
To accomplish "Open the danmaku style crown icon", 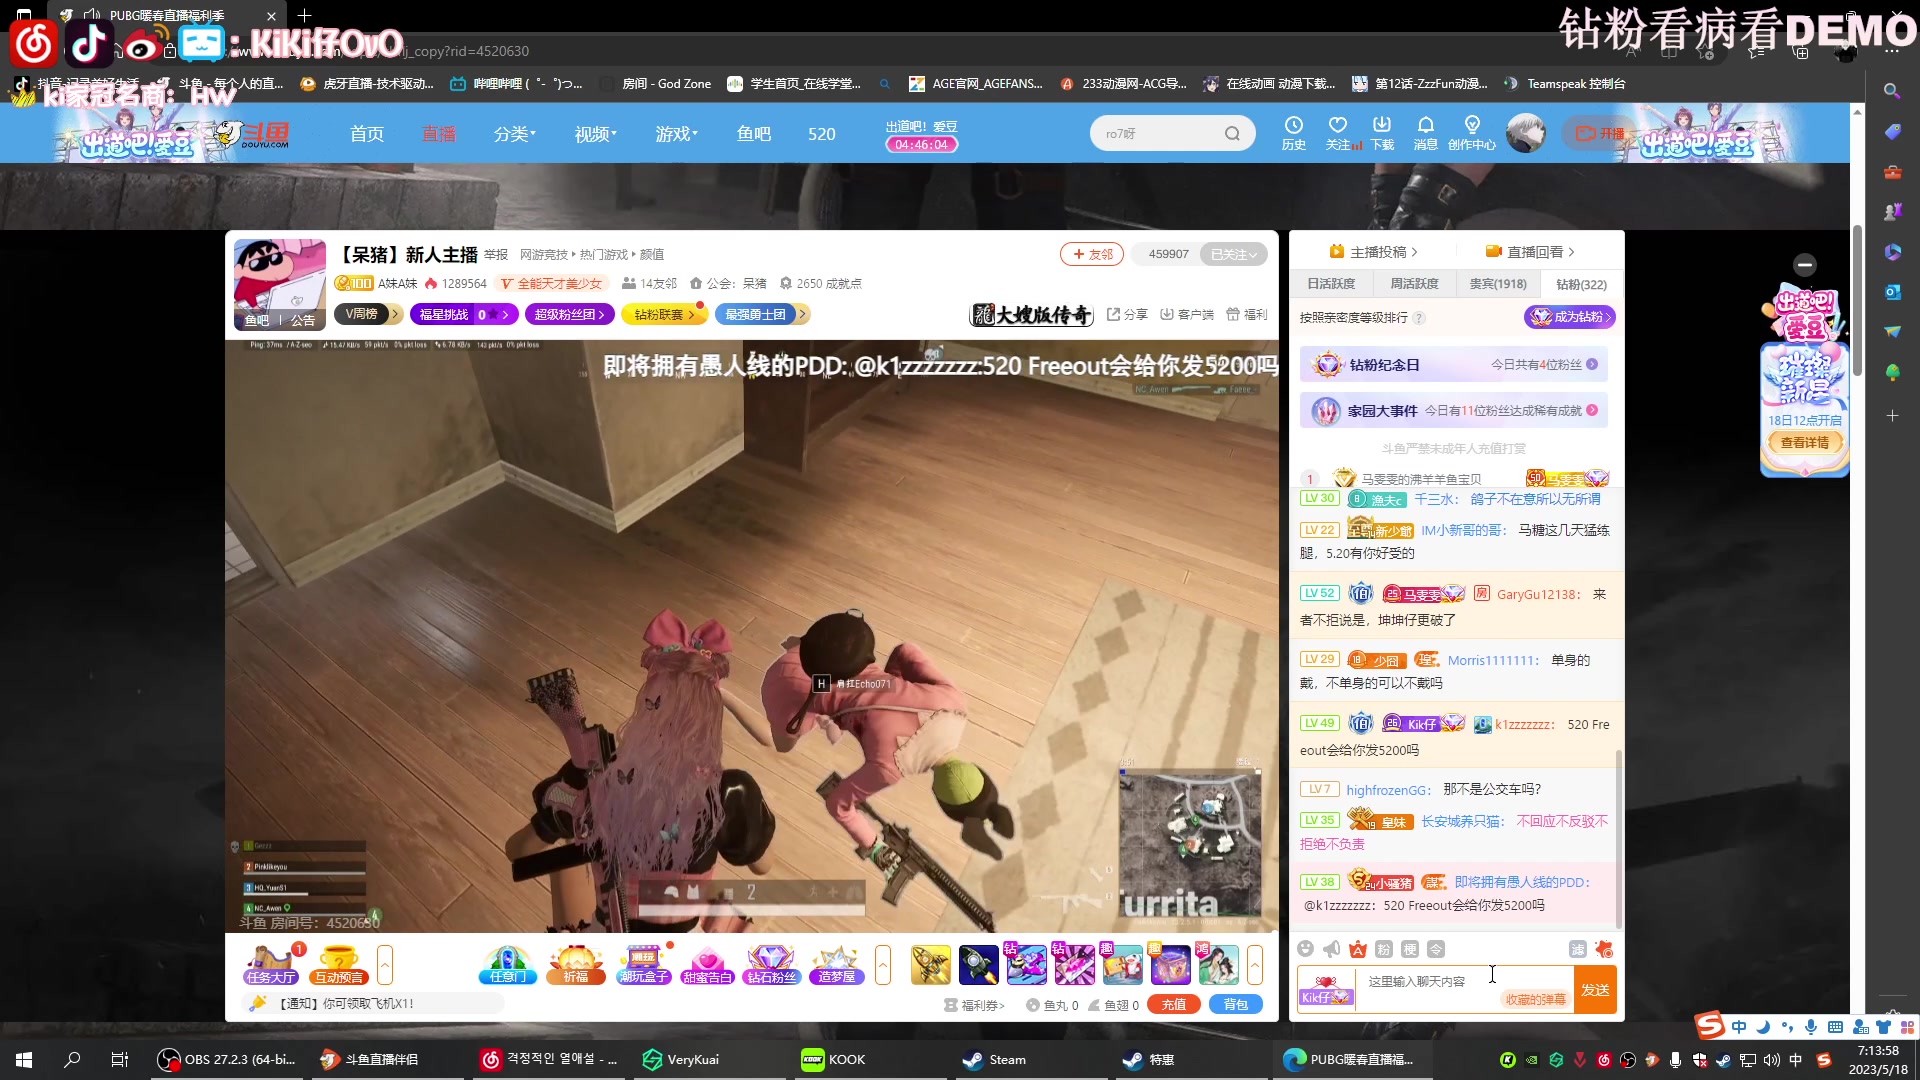I will tap(1357, 949).
